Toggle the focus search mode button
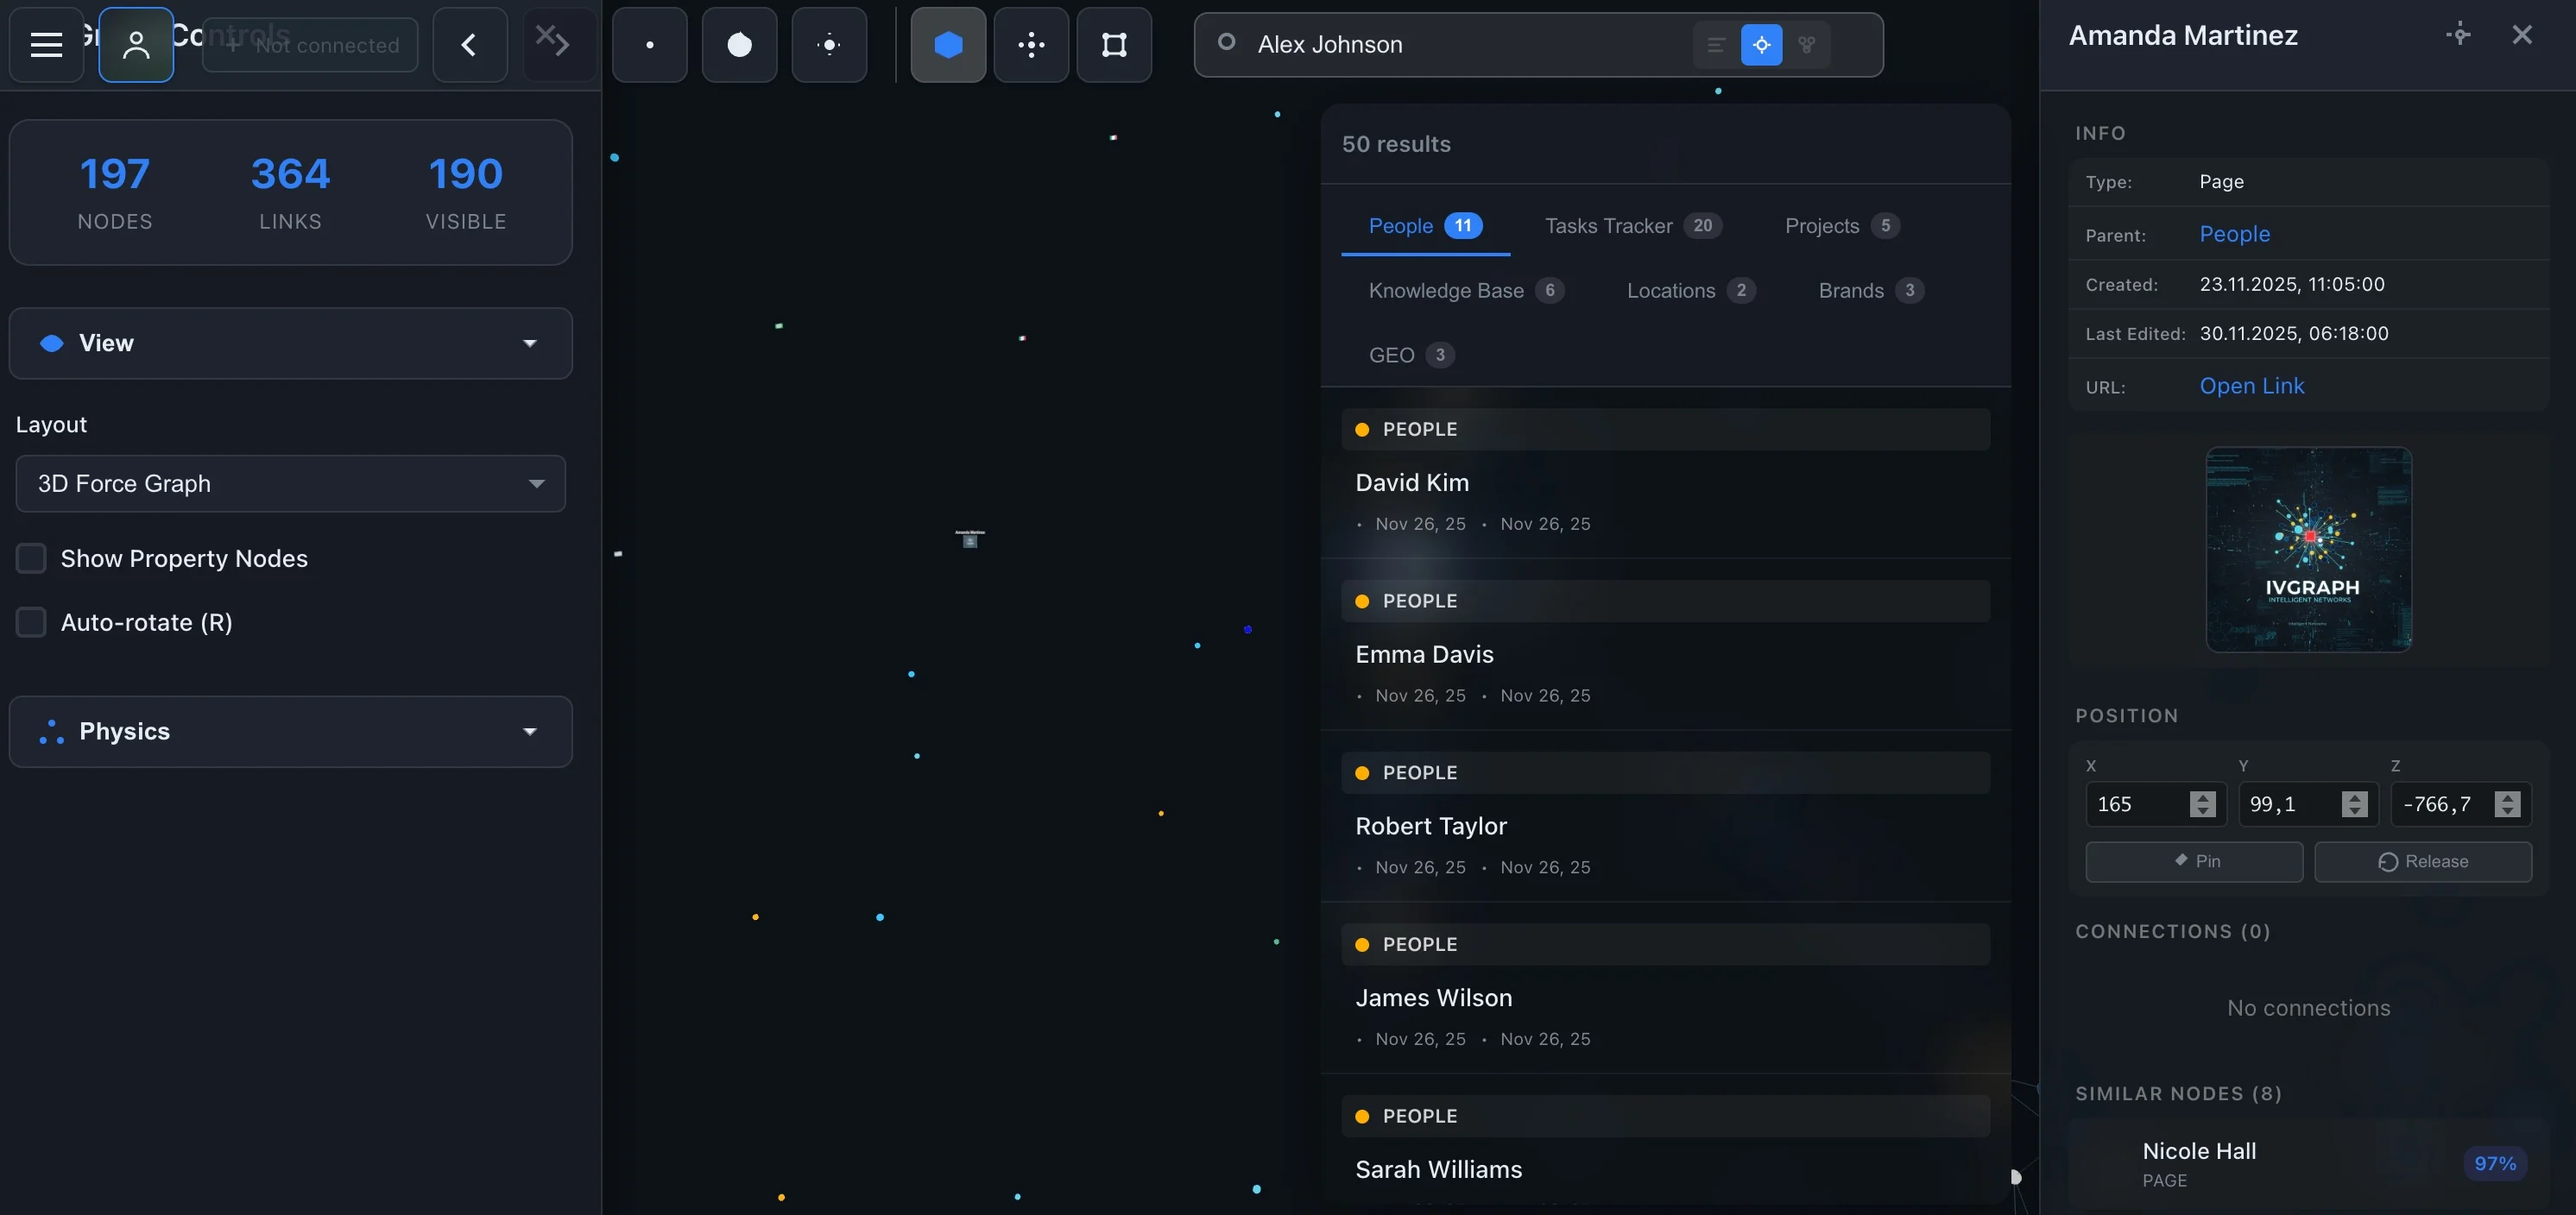The image size is (2576, 1215). pyautogui.click(x=1761, y=44)
